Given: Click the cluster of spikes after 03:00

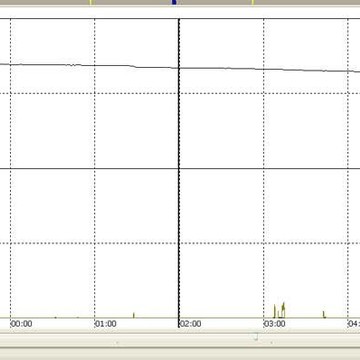Looking at the screenshot, I should pyautogui.click(x=279, y=310).
